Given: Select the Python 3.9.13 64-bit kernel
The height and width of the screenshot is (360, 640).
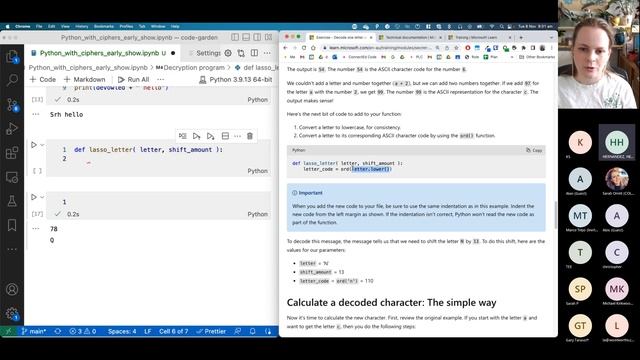Looking at the screenshot, I should [236, 79].
